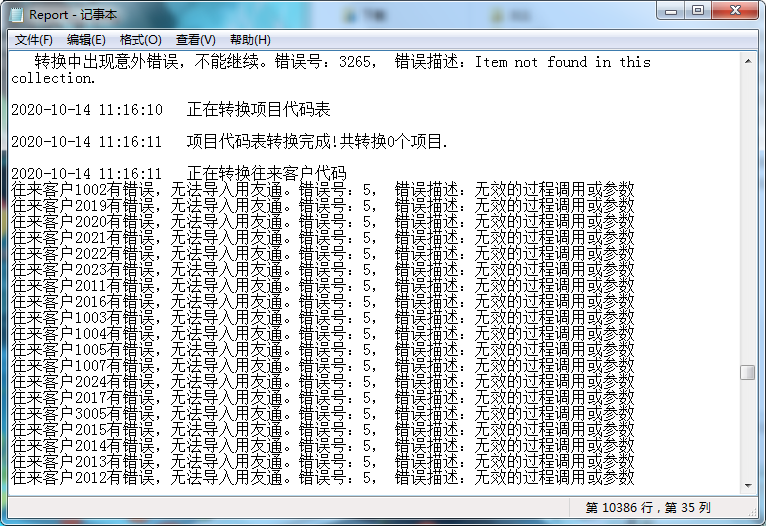Click the Notepad icon in title bar
Screen dimensions: 766x526
(x=17, y=15)
